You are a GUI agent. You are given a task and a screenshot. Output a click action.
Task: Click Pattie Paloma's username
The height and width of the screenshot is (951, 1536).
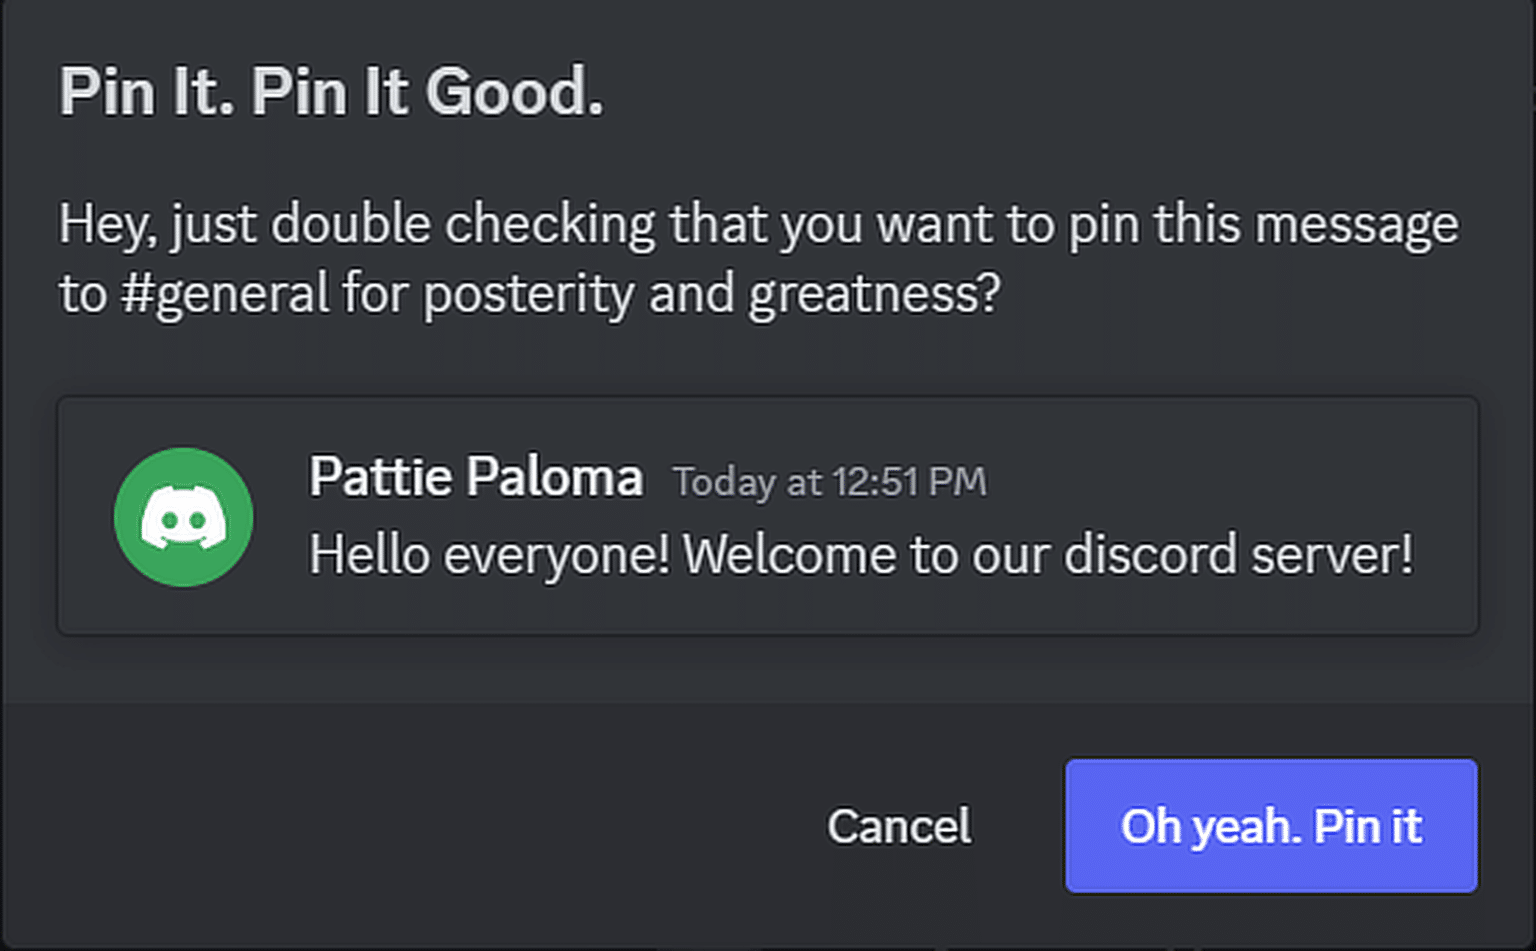[477, 477]
